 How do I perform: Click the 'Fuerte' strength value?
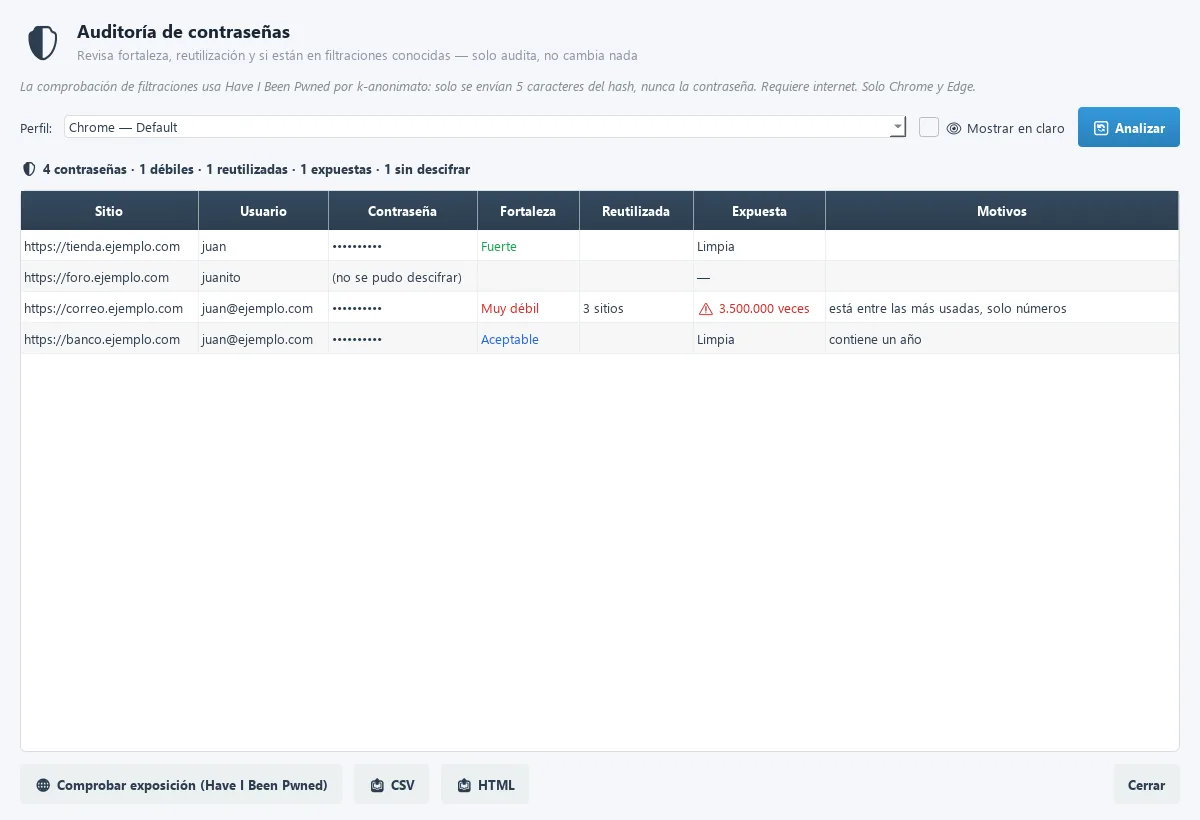point(499,246)
